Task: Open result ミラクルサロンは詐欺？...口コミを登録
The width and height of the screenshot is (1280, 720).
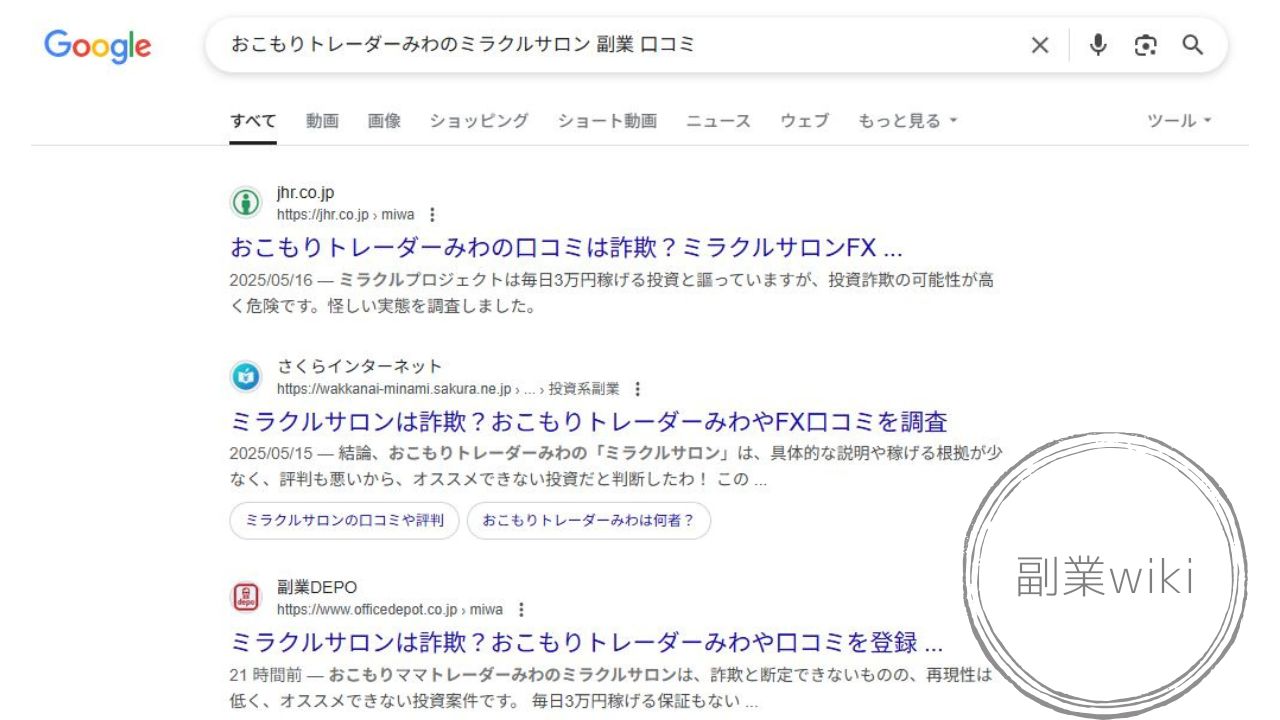Action: [587, 642]
